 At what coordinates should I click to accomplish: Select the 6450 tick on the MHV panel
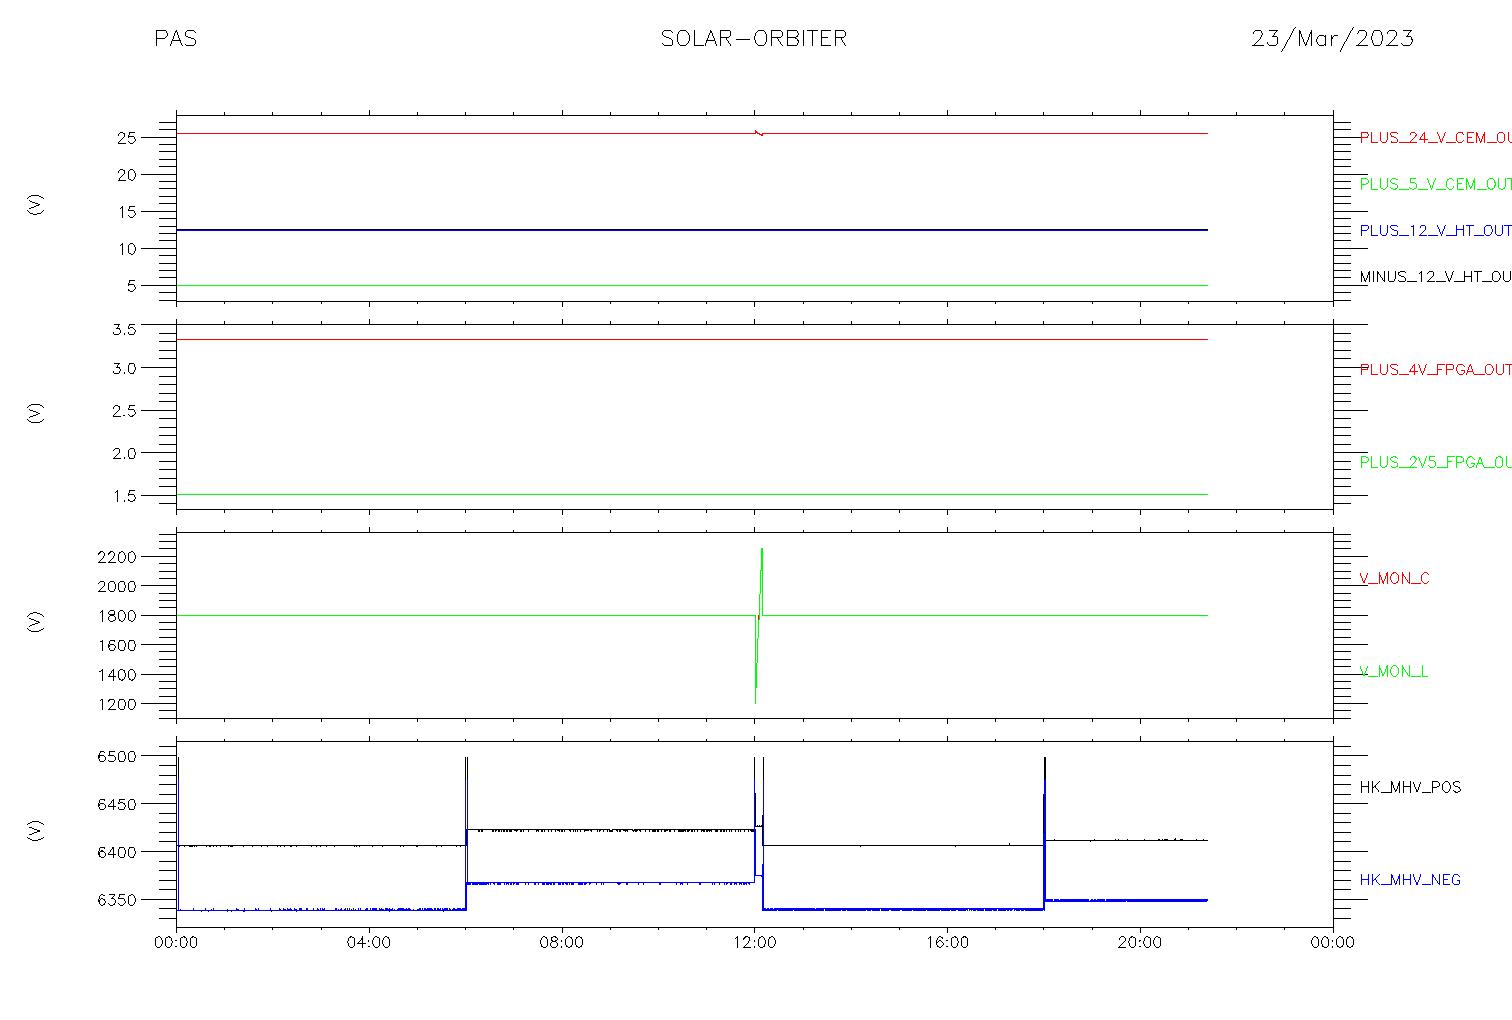point(117,804)
